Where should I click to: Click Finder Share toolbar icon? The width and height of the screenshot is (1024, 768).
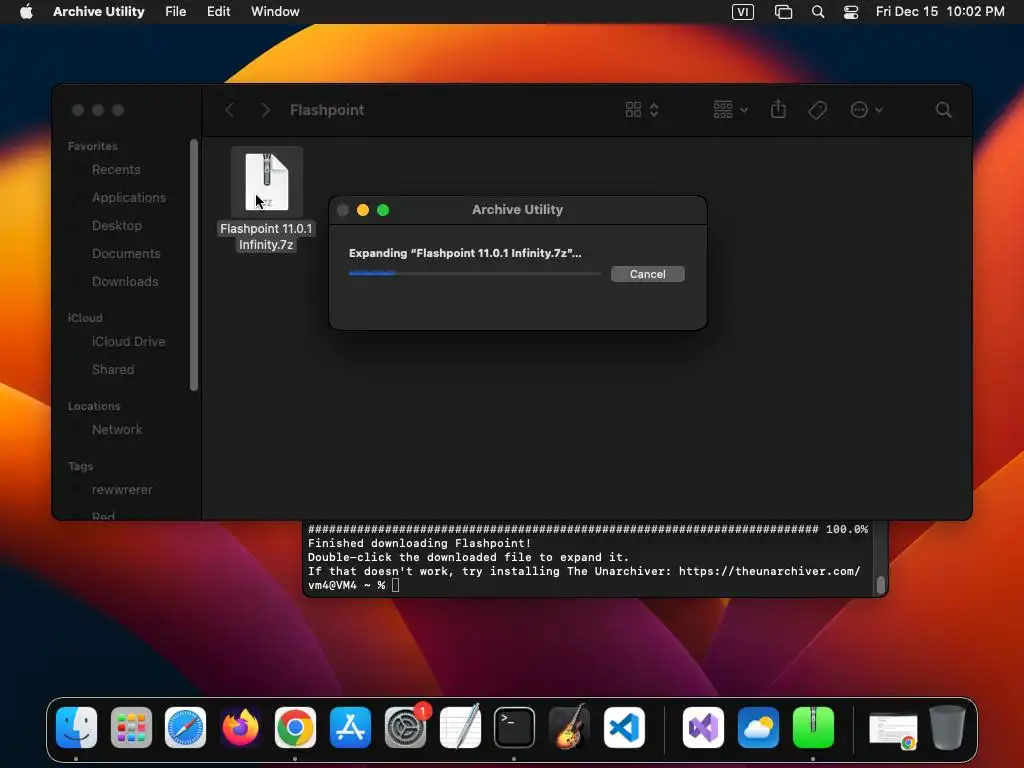tap(778, 109)
